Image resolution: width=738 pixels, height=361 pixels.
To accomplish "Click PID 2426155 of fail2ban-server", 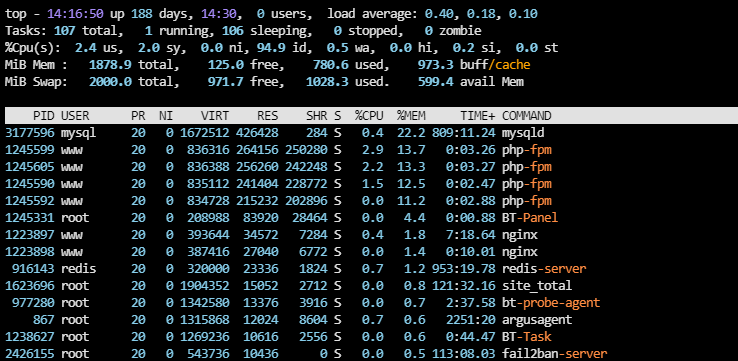I will pyautogui.click(x=30, y=353).
